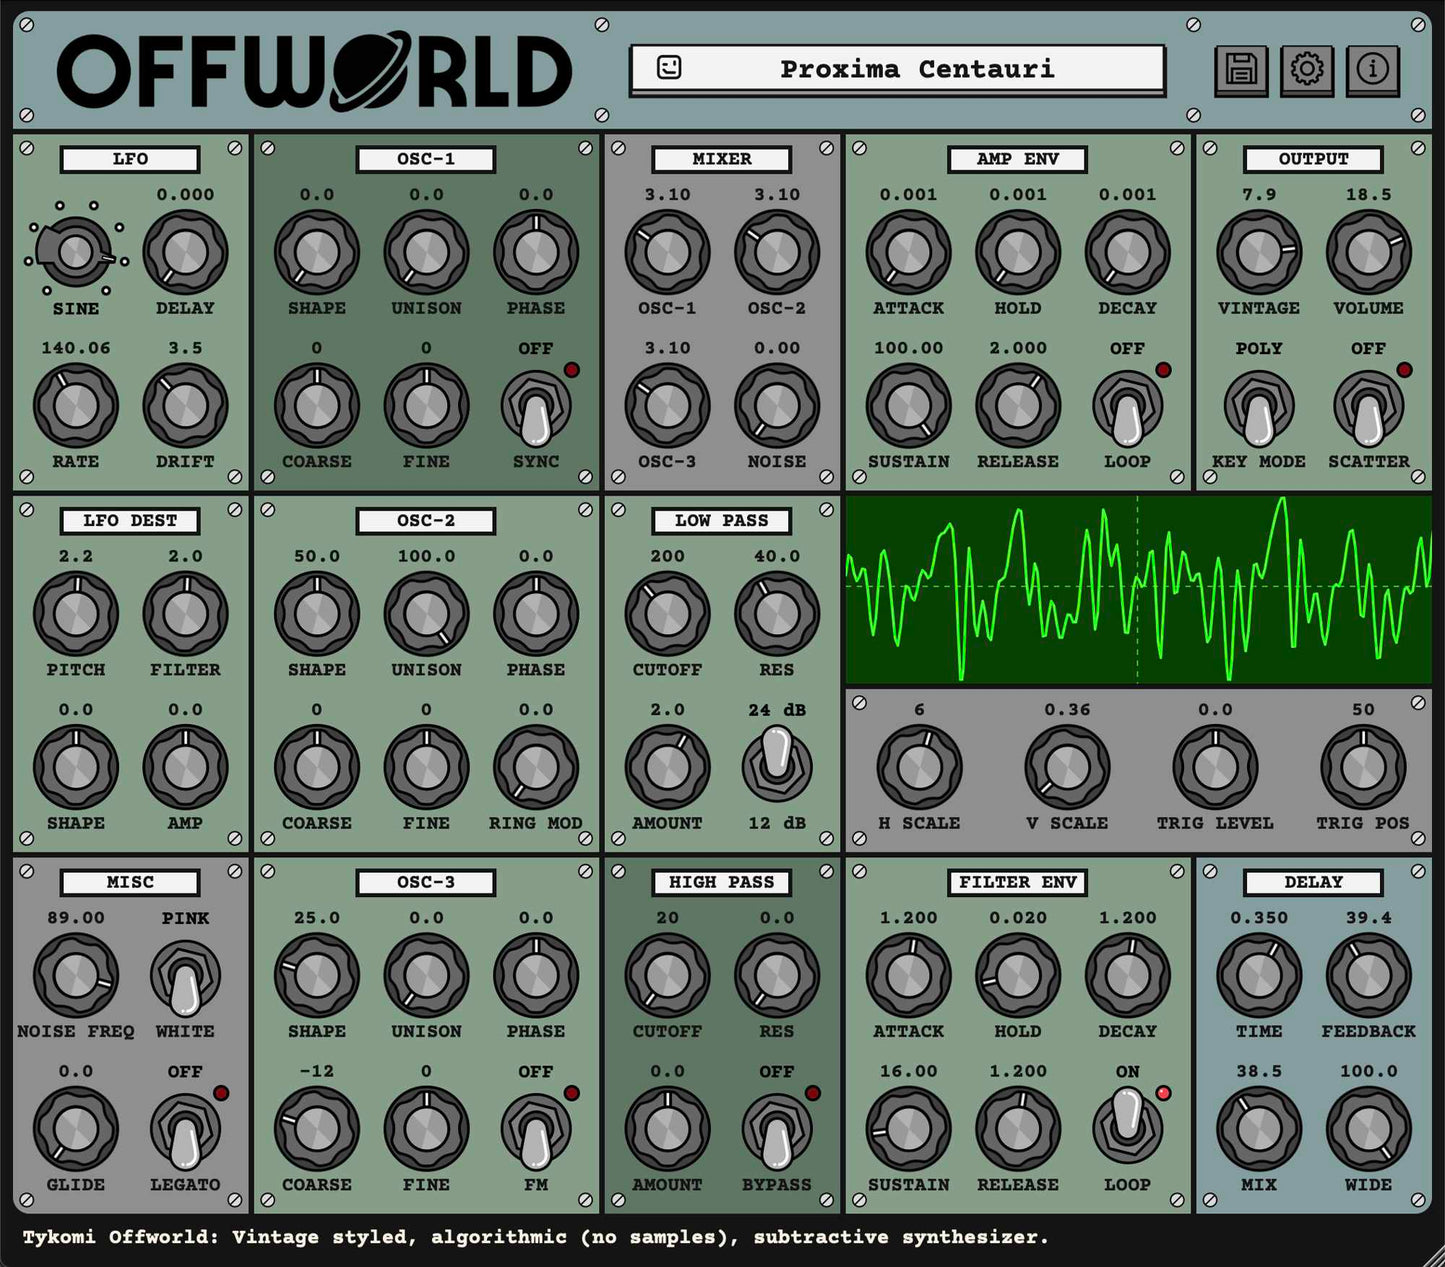Click the AMP ENV SUSTAIN knob
The image size is (1445, 1267).
[x=908, y=406]
